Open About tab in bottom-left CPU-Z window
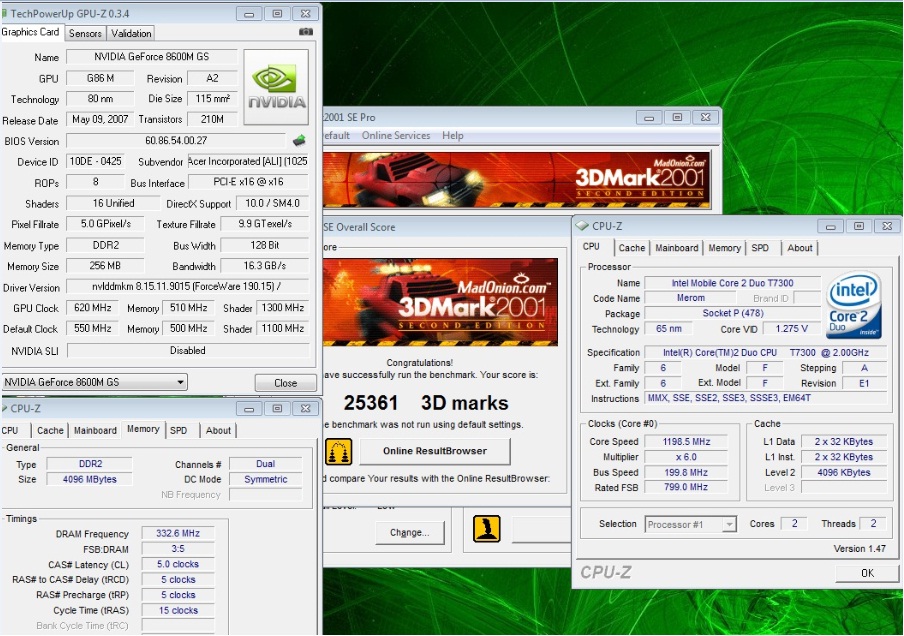This screenshot has height=636, width=904. (x=218, y=430)
